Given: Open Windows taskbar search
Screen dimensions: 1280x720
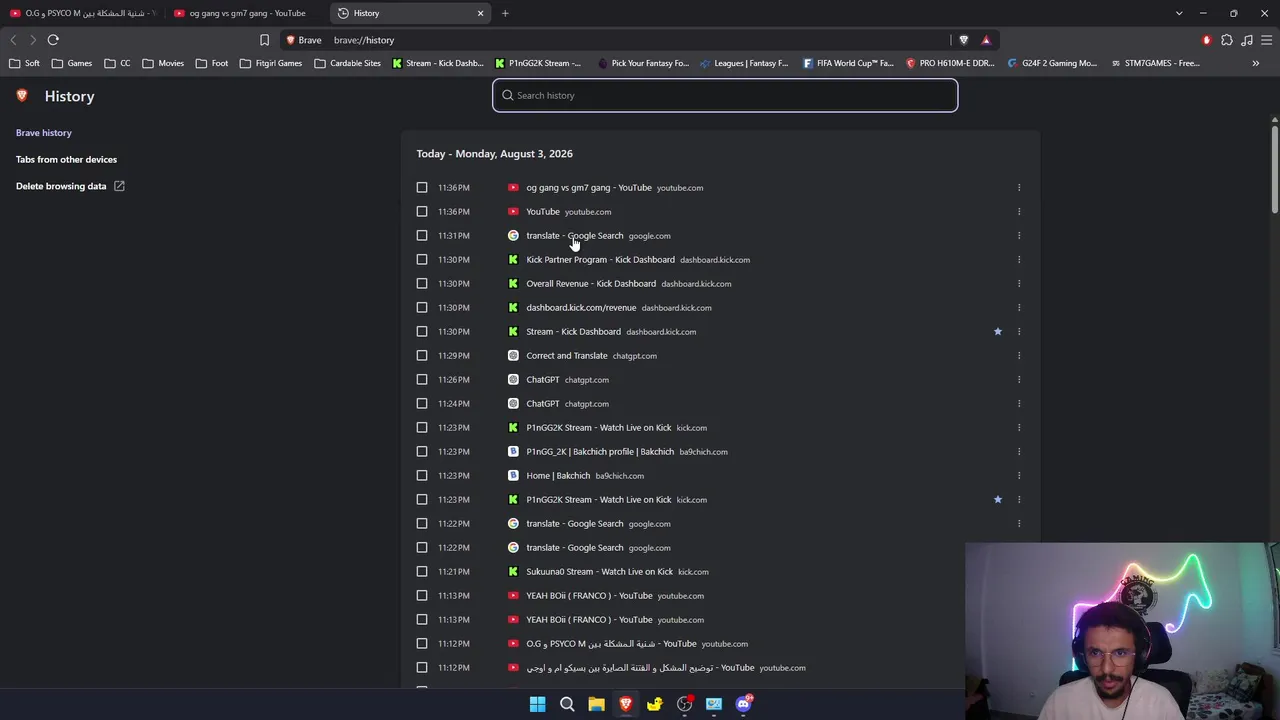Looking at the screenshot, I should pos(567,704).
